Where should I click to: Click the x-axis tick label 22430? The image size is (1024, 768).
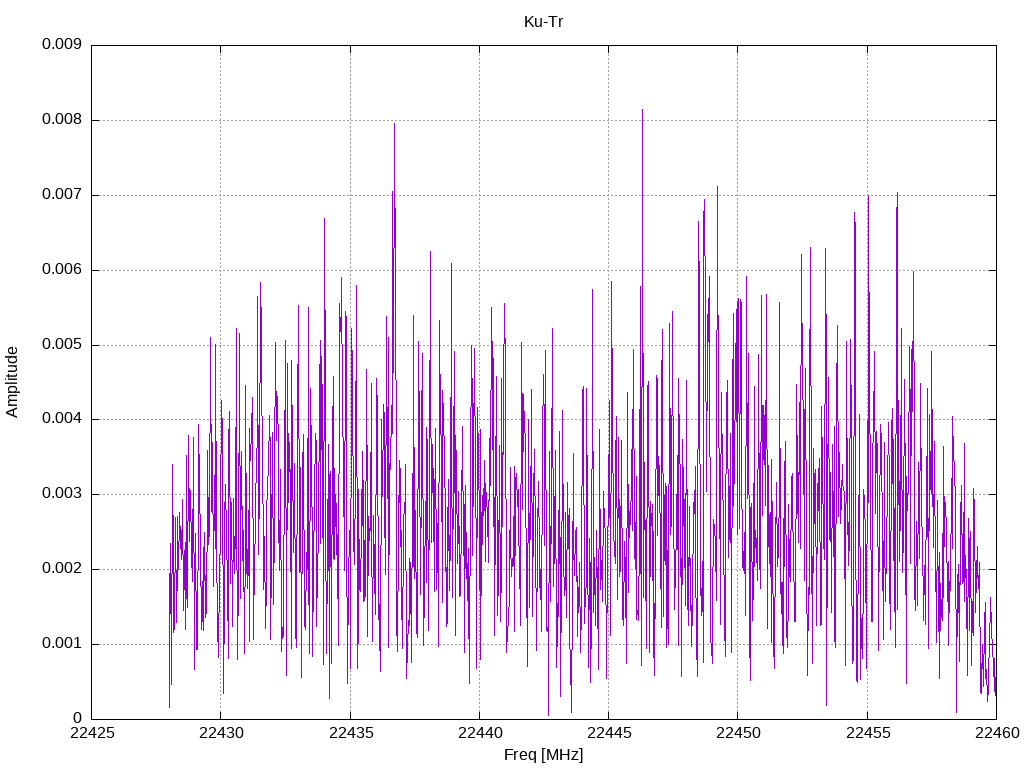221,733
